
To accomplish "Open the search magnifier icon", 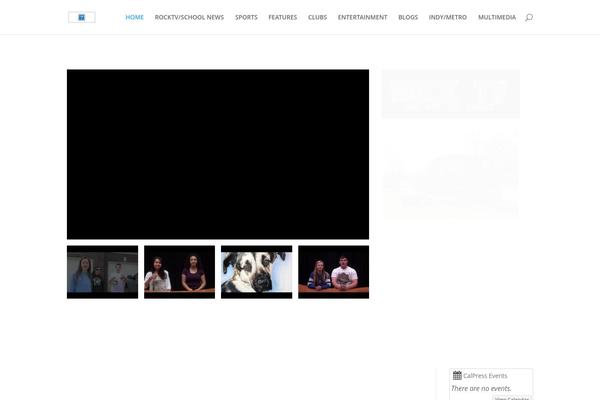I will (x=529, y=17).
